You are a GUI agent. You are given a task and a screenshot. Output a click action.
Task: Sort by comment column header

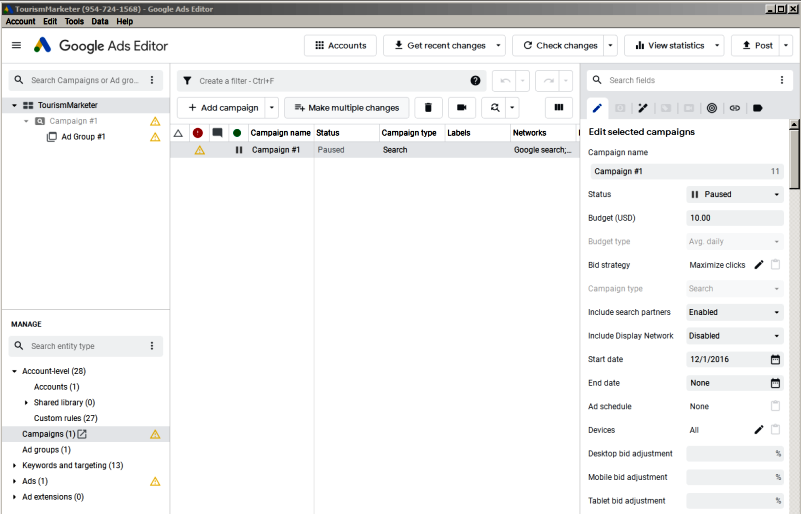coord(217,133)
